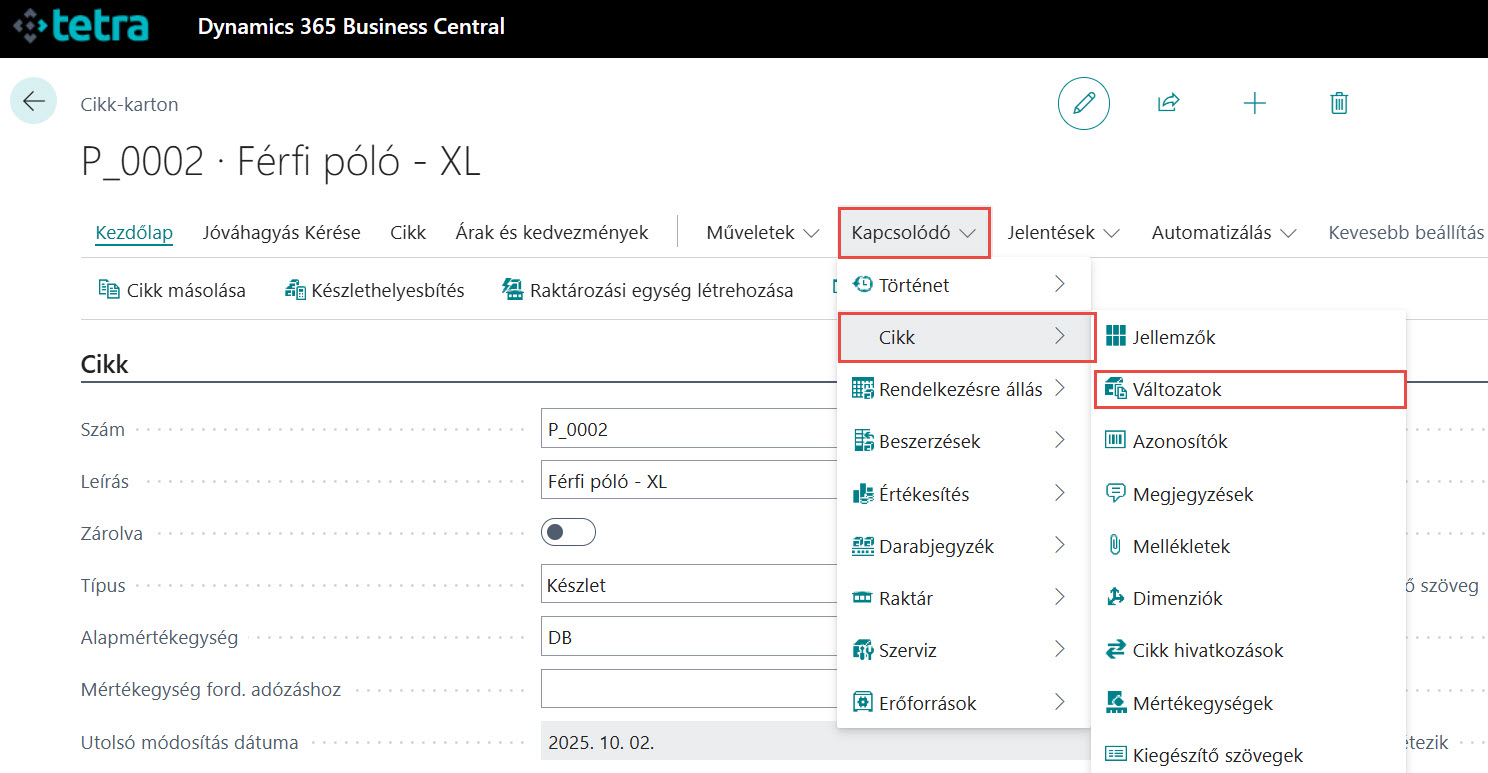Open Mellékletek paperclip entry
This screenshot has width=1488, height=773.
pyautogui.click(x=1180, y=546)
